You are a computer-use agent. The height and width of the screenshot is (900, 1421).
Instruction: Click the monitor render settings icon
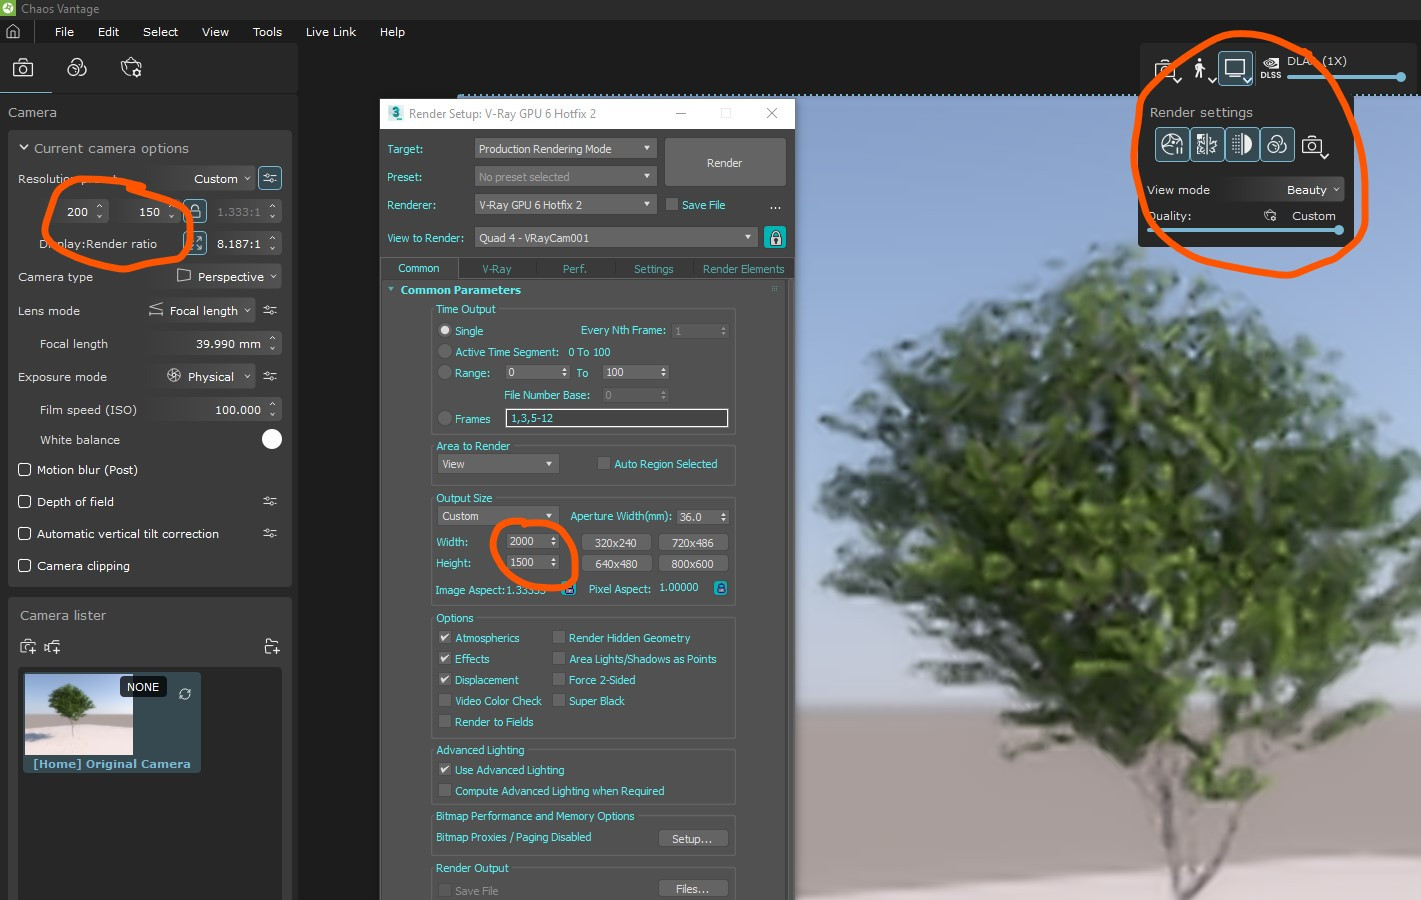tap(1236, 69)
